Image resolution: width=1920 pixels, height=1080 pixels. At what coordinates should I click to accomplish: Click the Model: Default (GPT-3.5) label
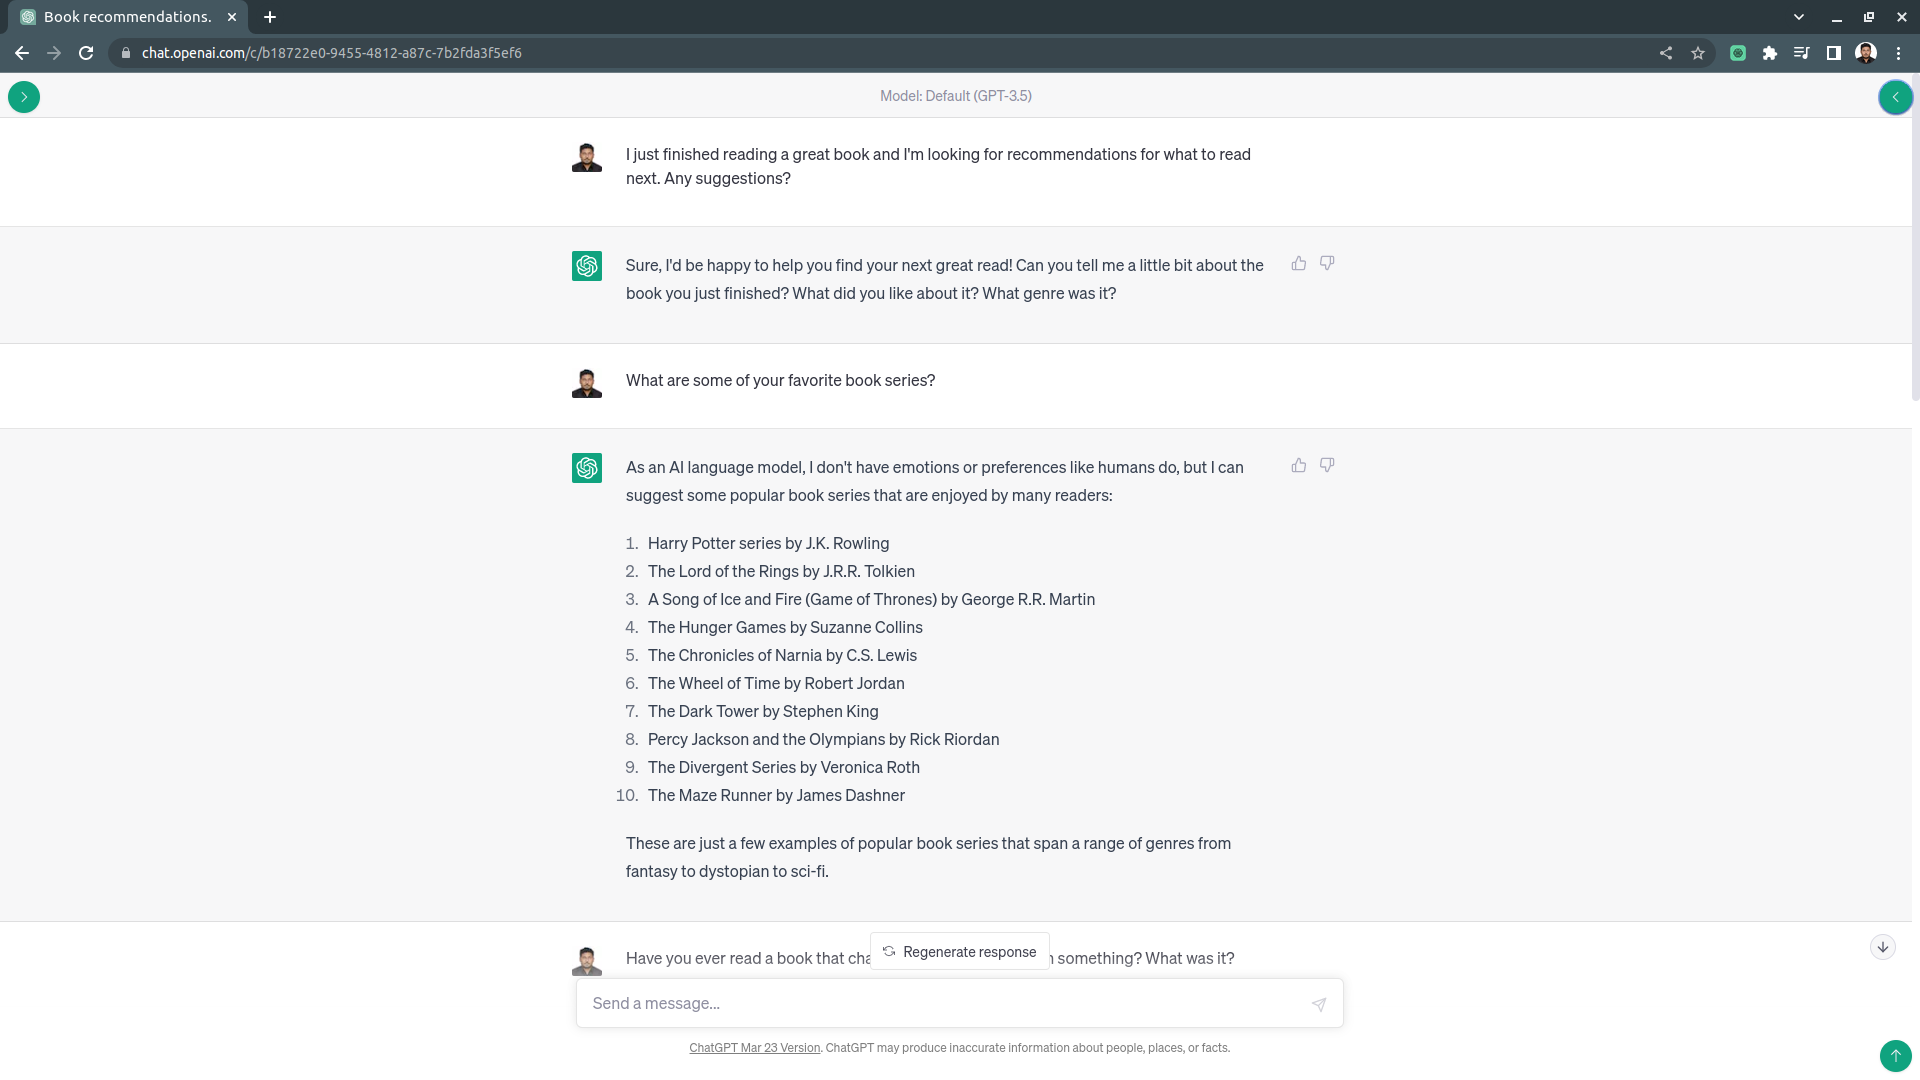tap(956, 96)
